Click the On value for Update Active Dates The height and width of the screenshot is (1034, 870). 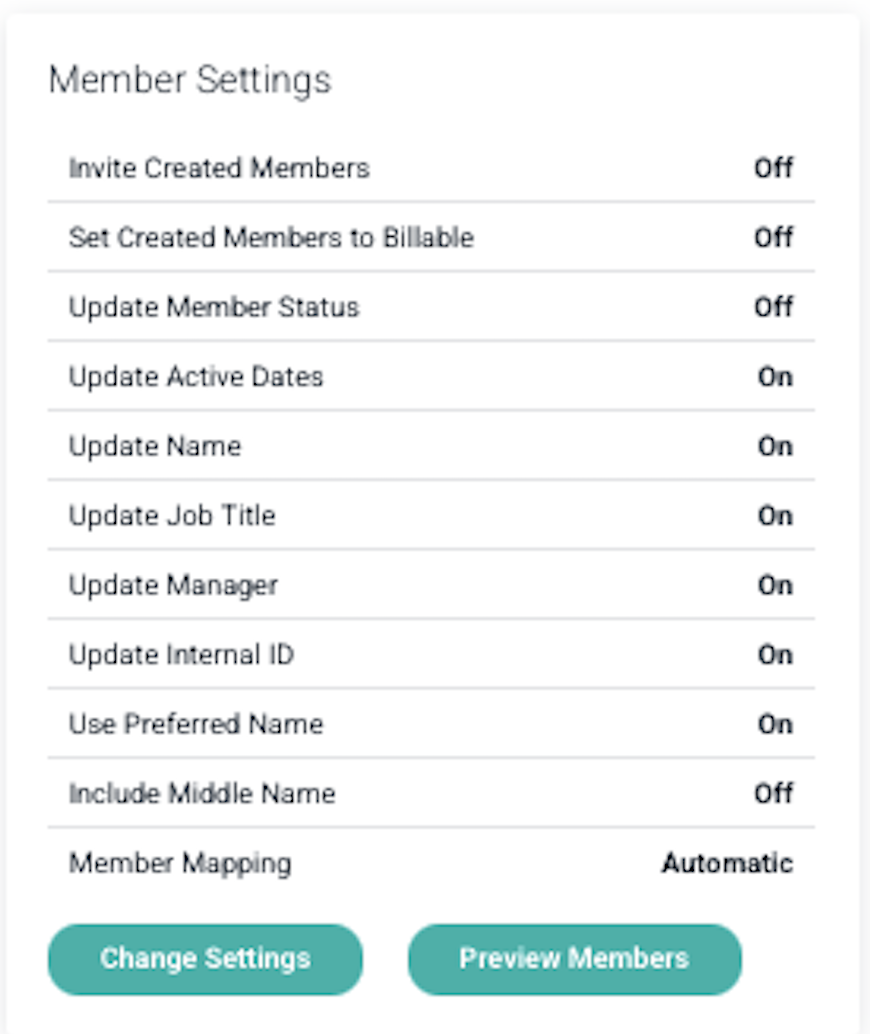(775, 377)
